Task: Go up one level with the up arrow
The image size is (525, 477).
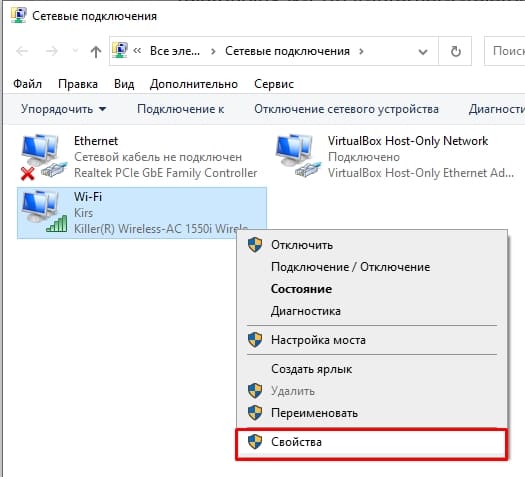Action: pyautogui.click(x=96, y=52)
